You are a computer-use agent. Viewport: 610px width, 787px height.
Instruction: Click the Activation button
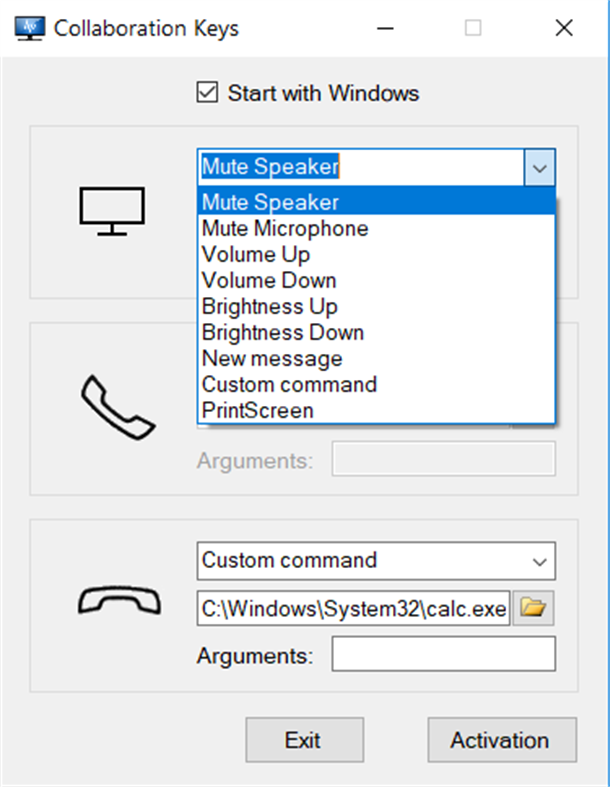click(501, 741)
